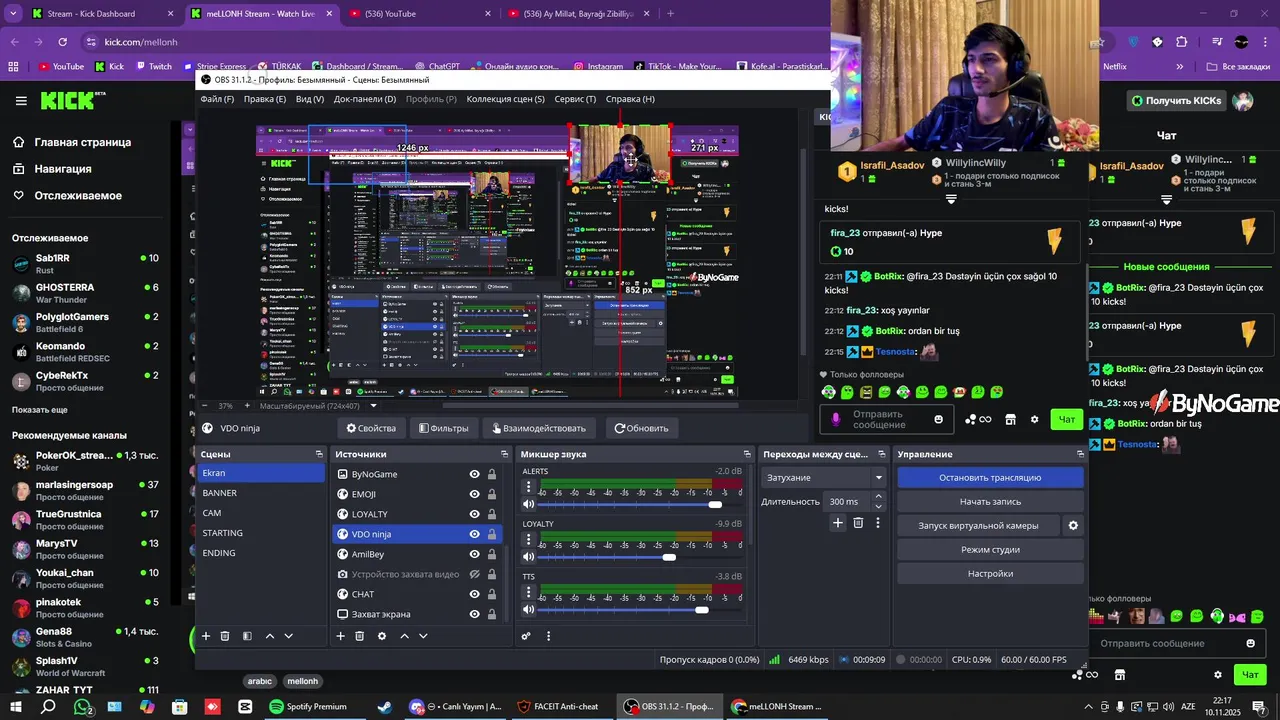Open audio mixer footer three-dot menu

point(548,636)
